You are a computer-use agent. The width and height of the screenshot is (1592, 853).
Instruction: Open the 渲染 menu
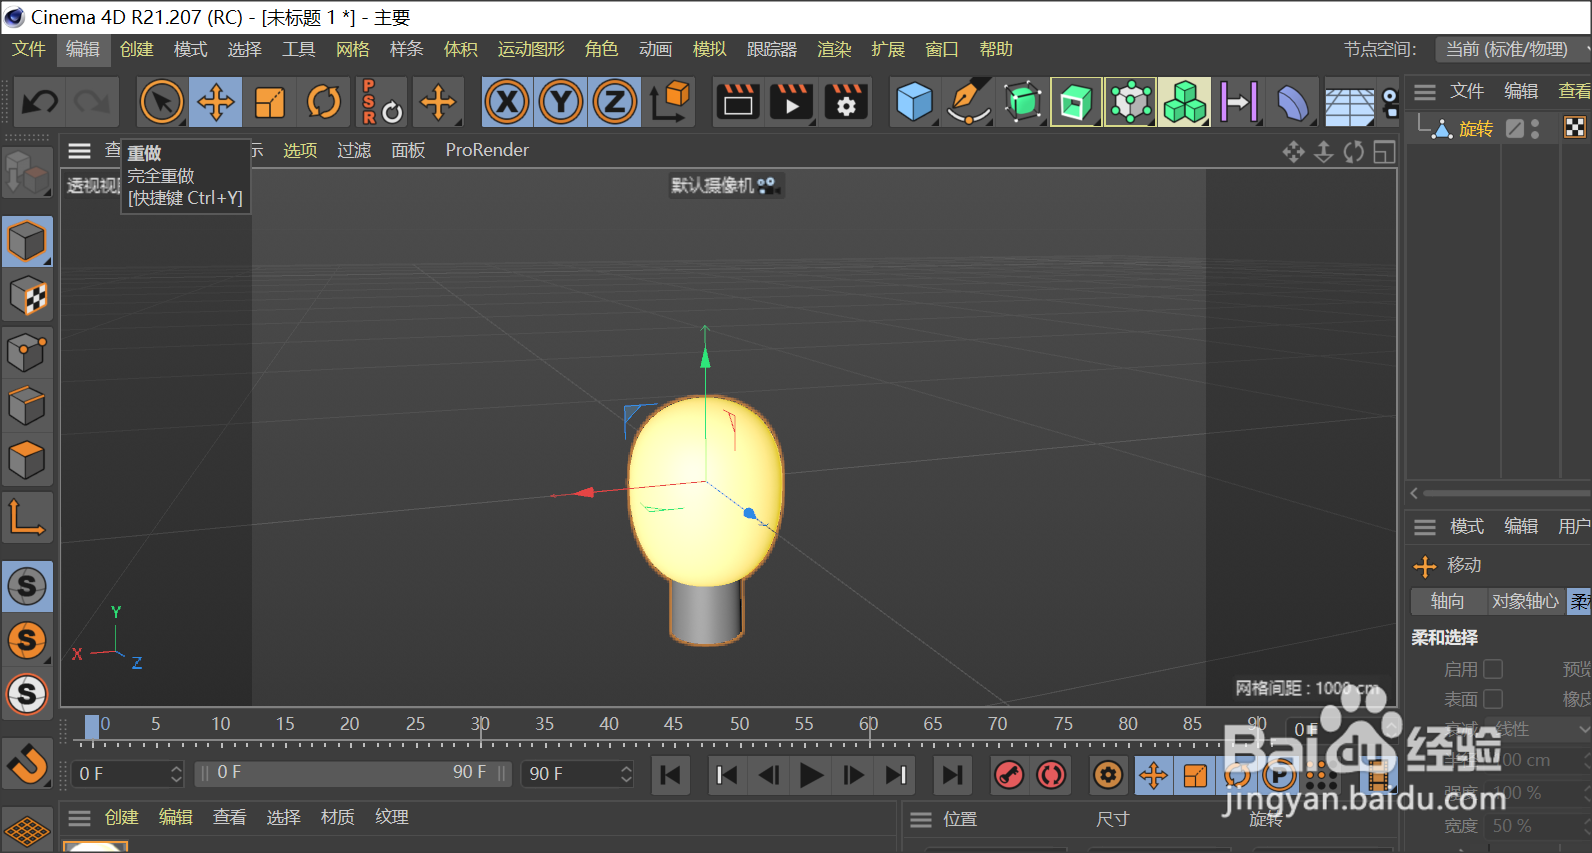click(x=834, y=49)
